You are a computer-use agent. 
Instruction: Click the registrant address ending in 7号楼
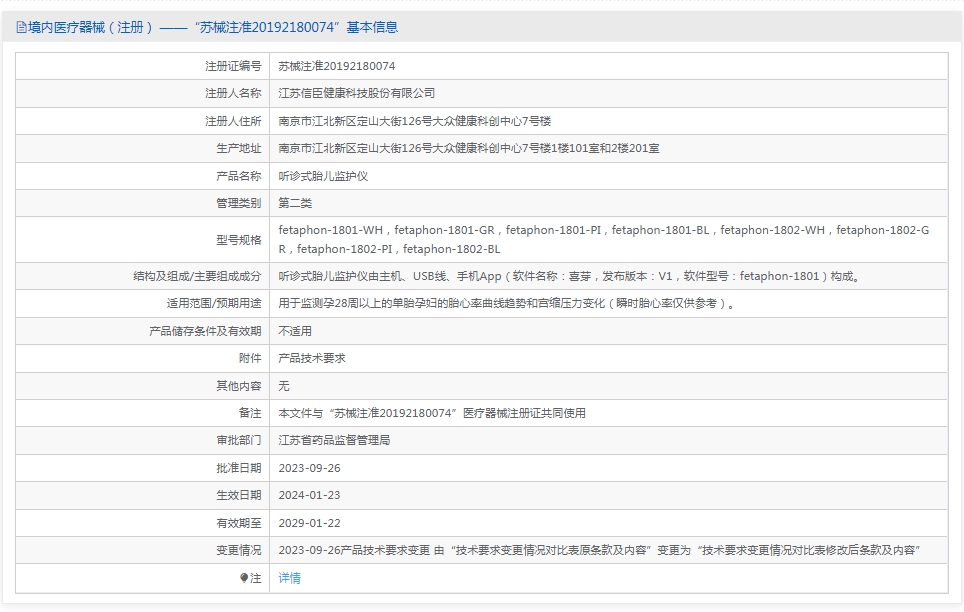point(415,121)
